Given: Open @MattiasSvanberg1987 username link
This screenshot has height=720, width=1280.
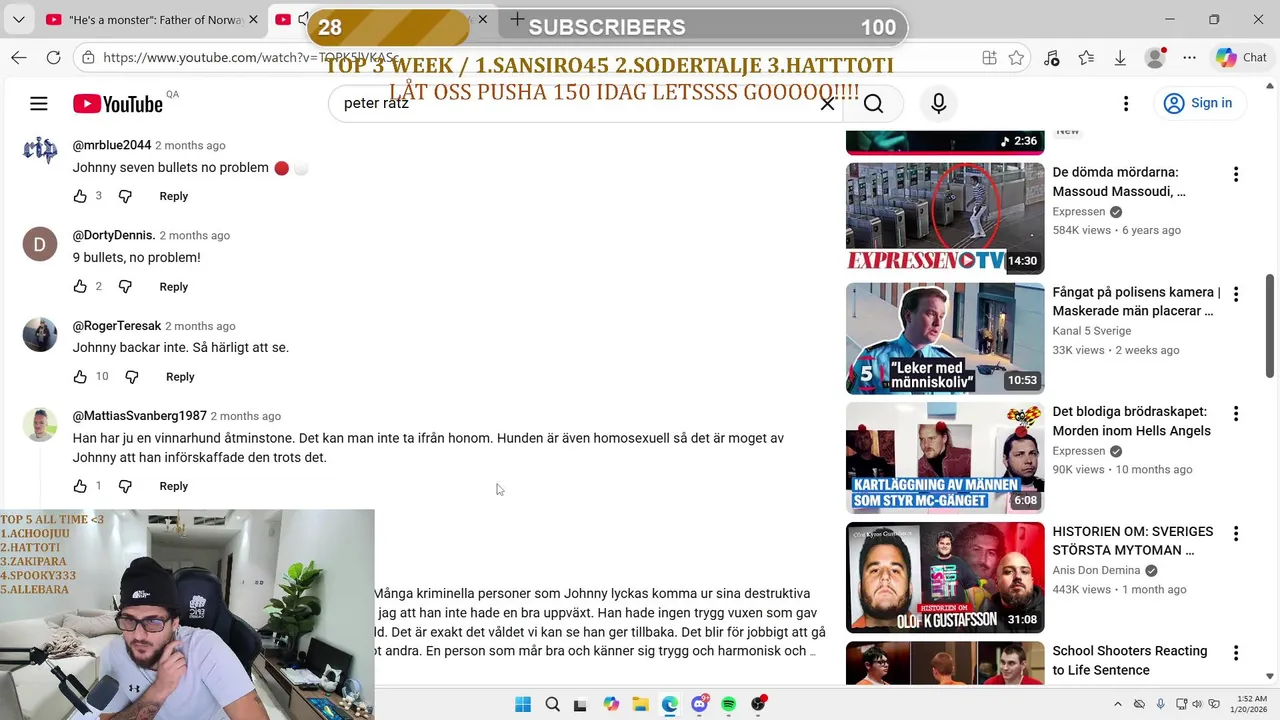Looking at the screenshot, I should pyautogui.click(x=140, y=415).
